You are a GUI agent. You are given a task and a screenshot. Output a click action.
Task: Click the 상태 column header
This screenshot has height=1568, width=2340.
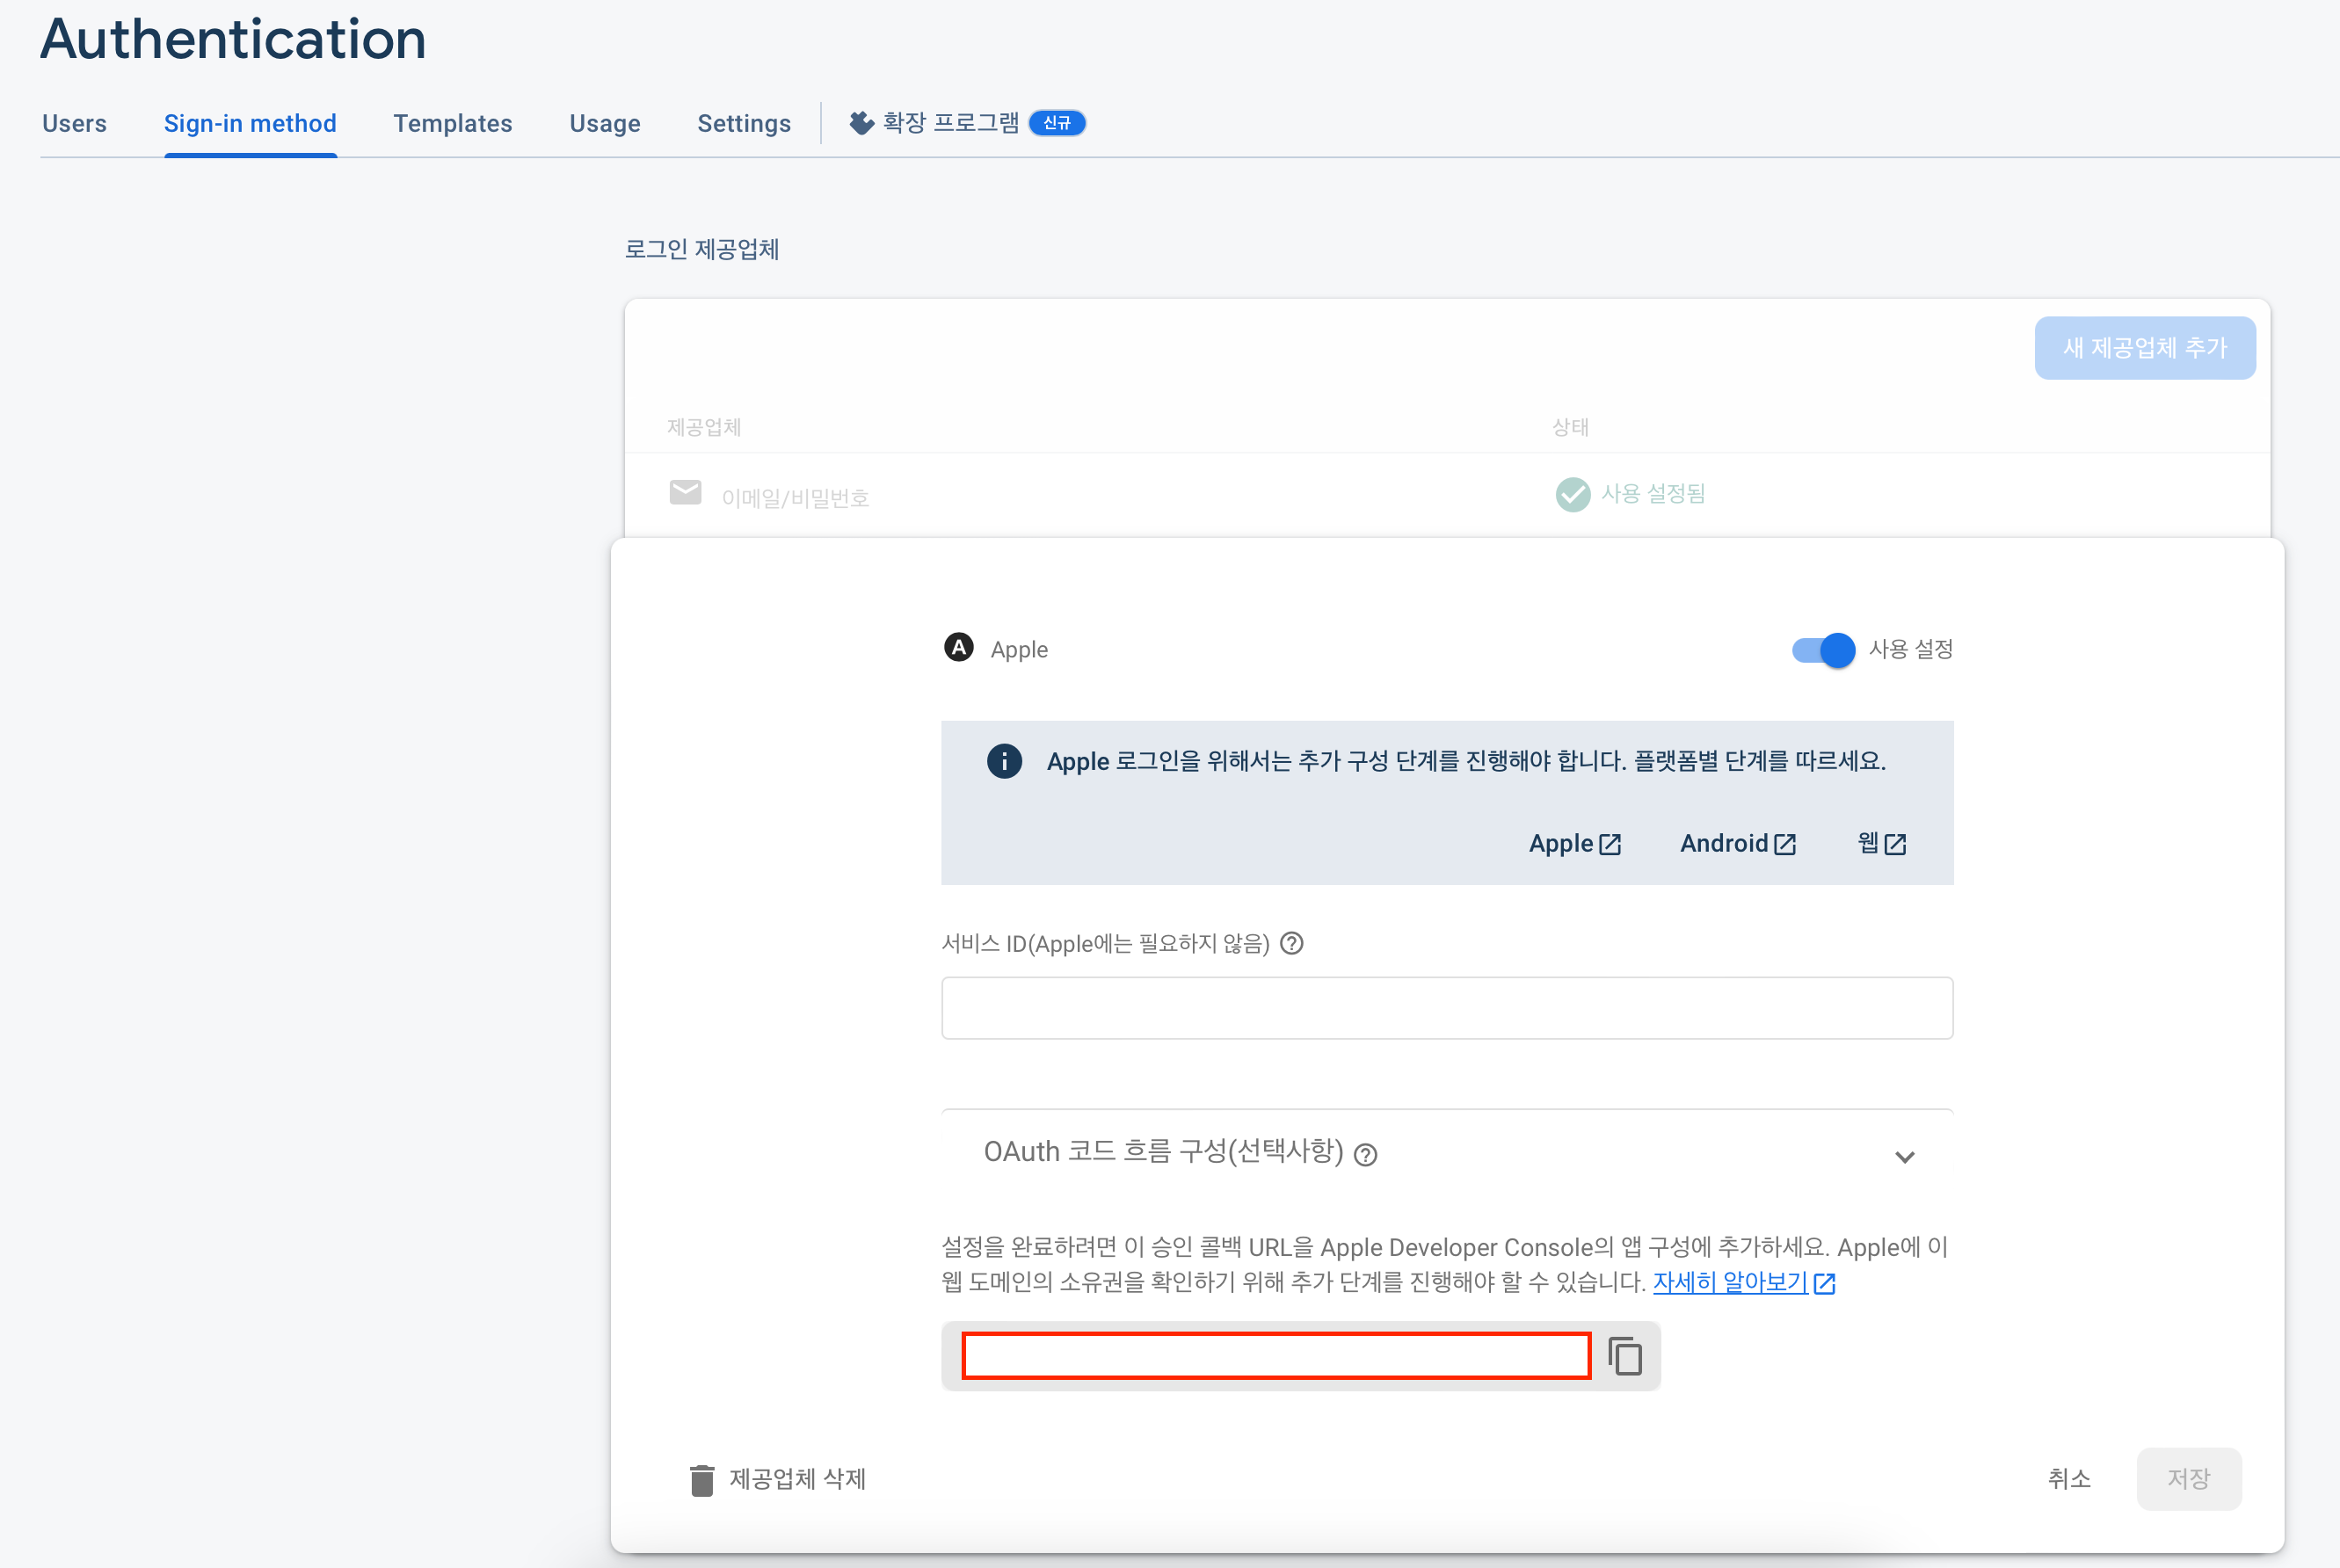tap(1570, 427)
